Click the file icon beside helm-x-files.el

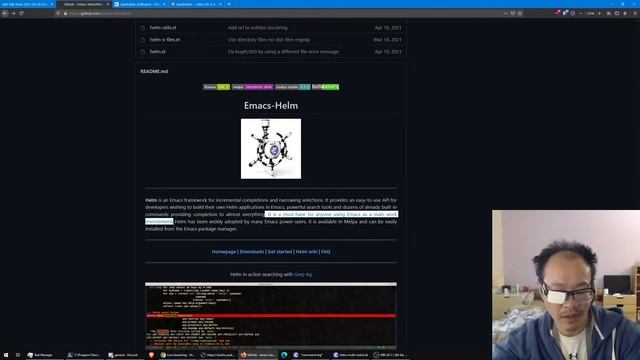(x=143, y=40)
